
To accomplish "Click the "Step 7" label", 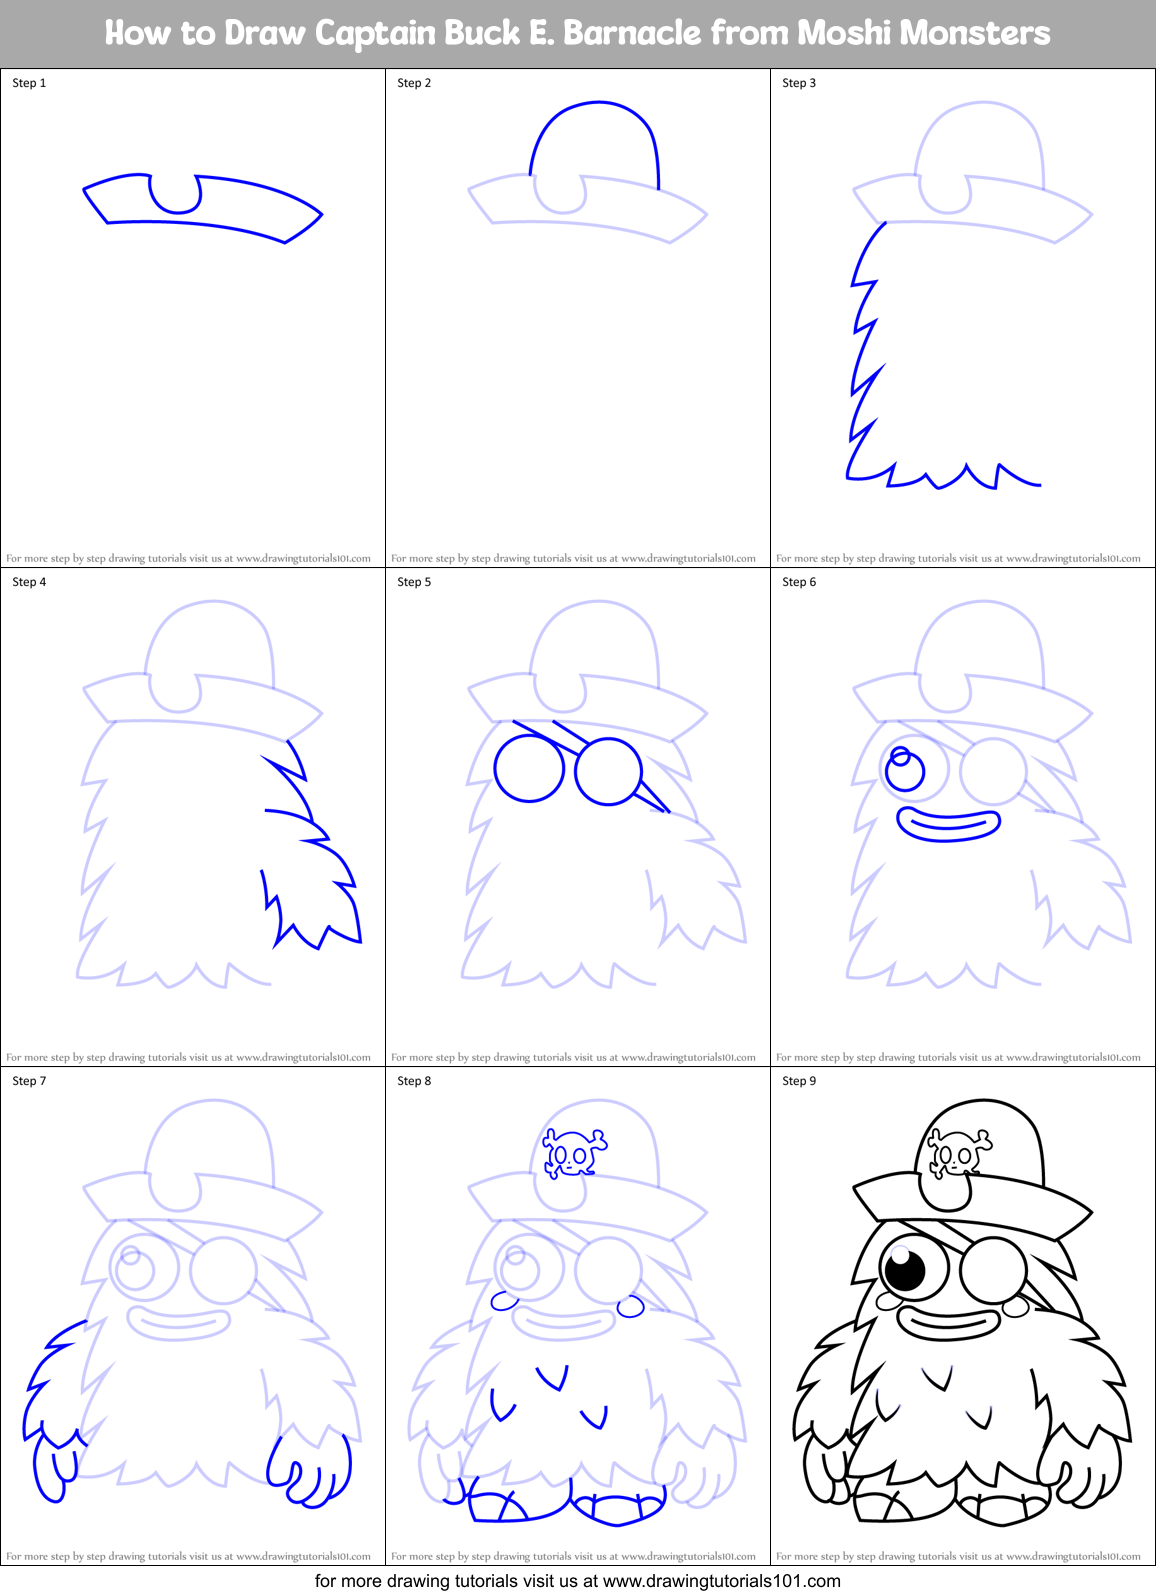I will [29, 1081].
